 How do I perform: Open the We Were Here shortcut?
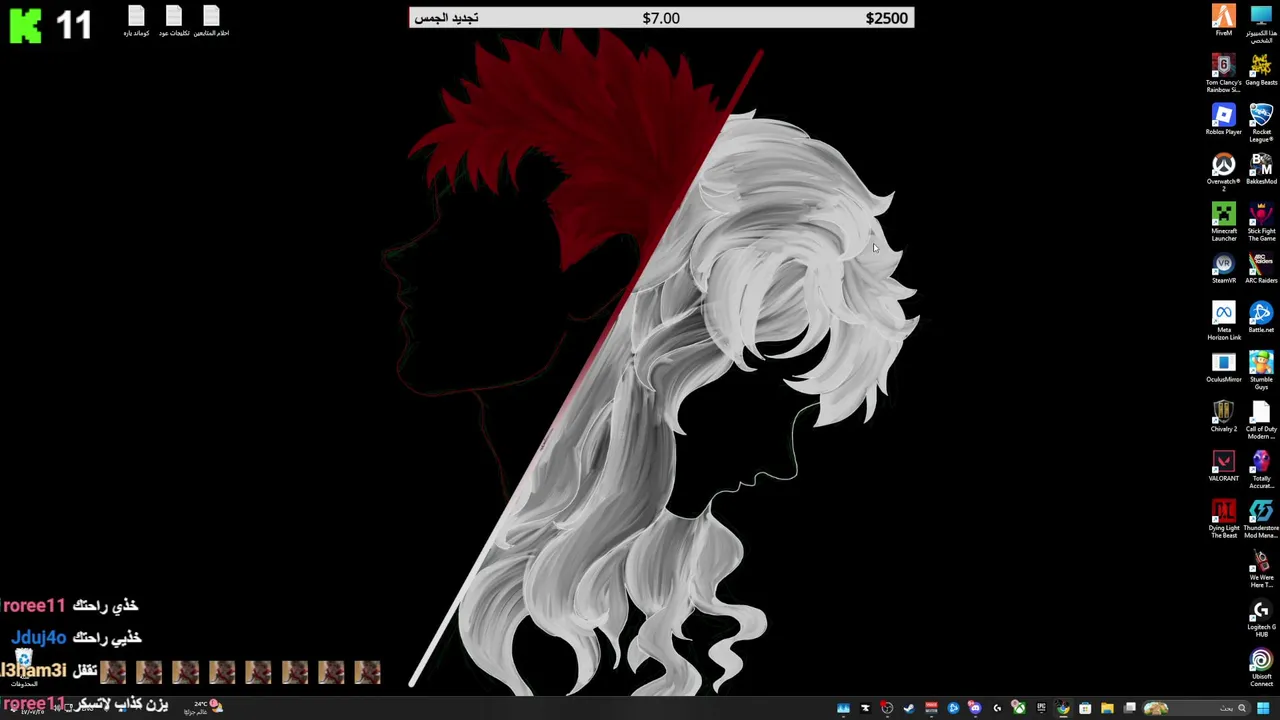point(1261,568)
